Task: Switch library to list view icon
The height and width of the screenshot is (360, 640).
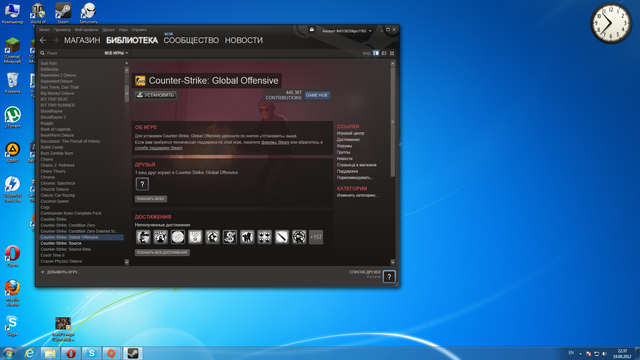Action: click(384, 53)
